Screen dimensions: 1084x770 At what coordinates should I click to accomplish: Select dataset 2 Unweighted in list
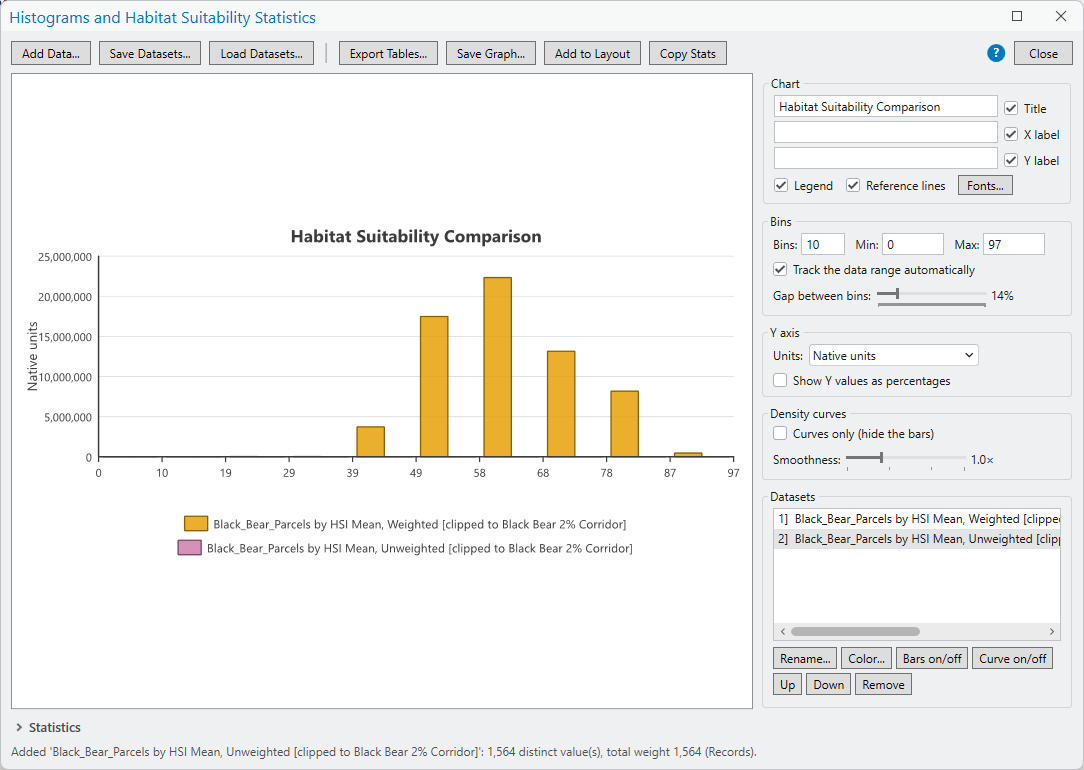click(x=917, y=538)
